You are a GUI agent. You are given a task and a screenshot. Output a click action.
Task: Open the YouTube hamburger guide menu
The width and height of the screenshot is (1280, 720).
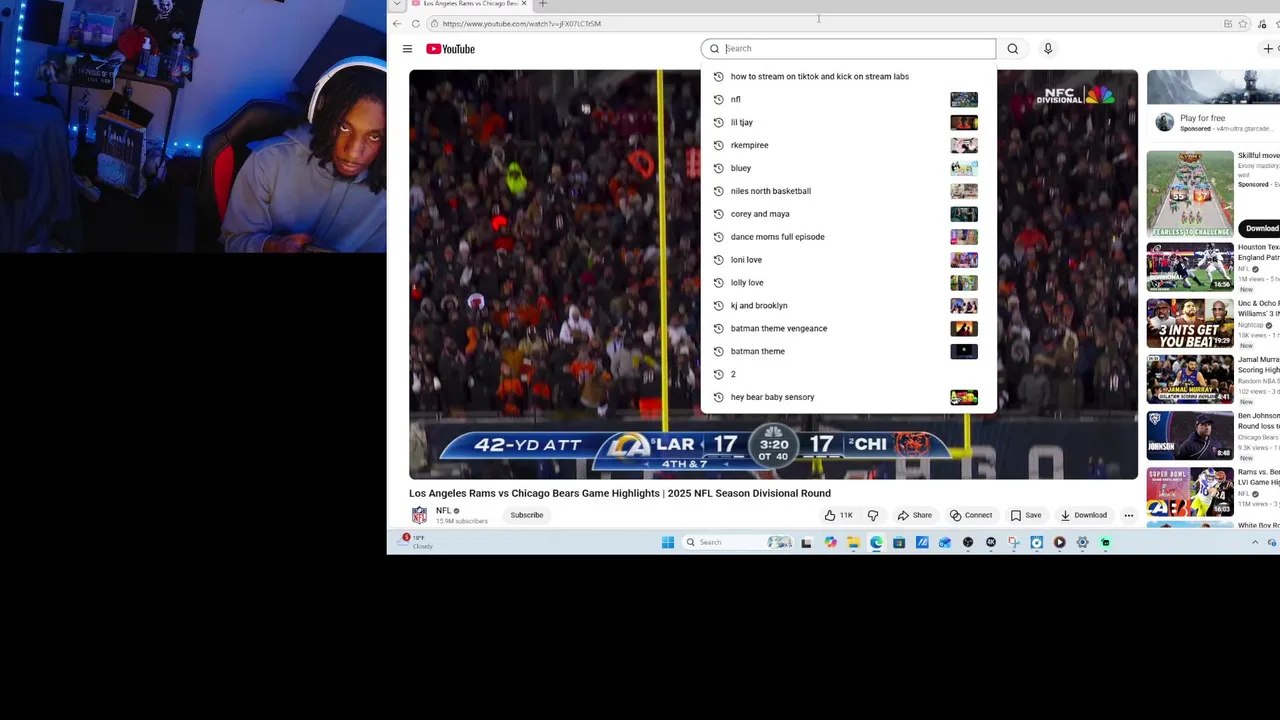click(x=407, y=49)
